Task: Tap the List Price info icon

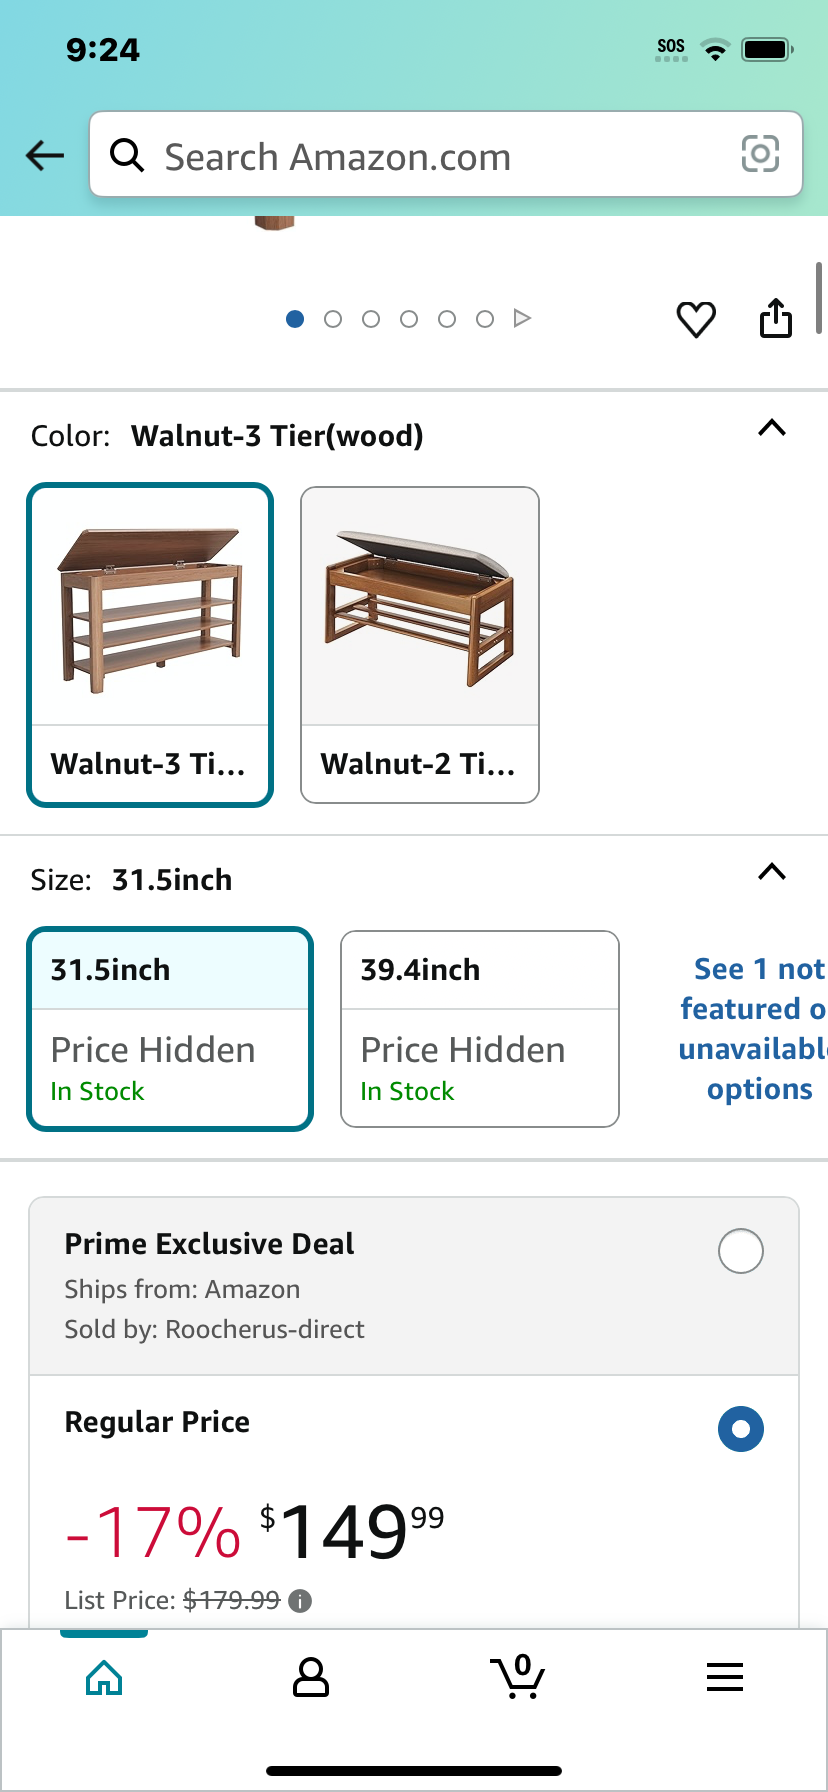Action: 300,1601
